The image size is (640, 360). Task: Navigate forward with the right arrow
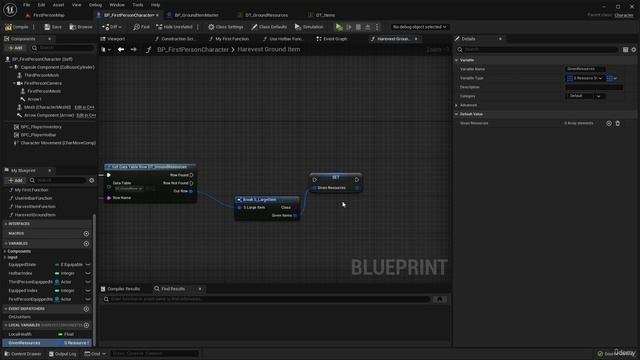(x=133, y=49)
